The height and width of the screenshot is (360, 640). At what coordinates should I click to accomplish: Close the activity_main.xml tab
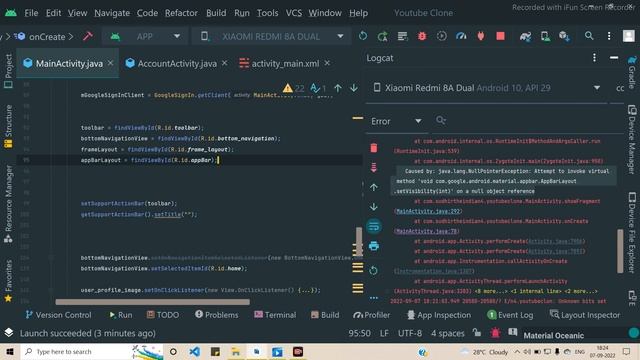tap(327, 63)
